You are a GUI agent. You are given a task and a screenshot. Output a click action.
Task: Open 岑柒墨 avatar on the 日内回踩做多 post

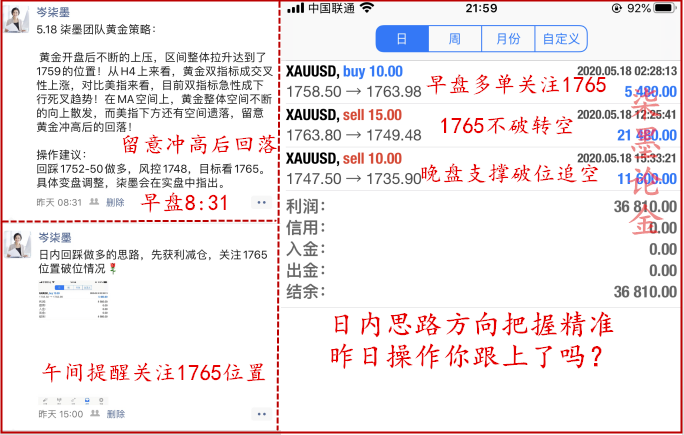(x=17, y=245)
